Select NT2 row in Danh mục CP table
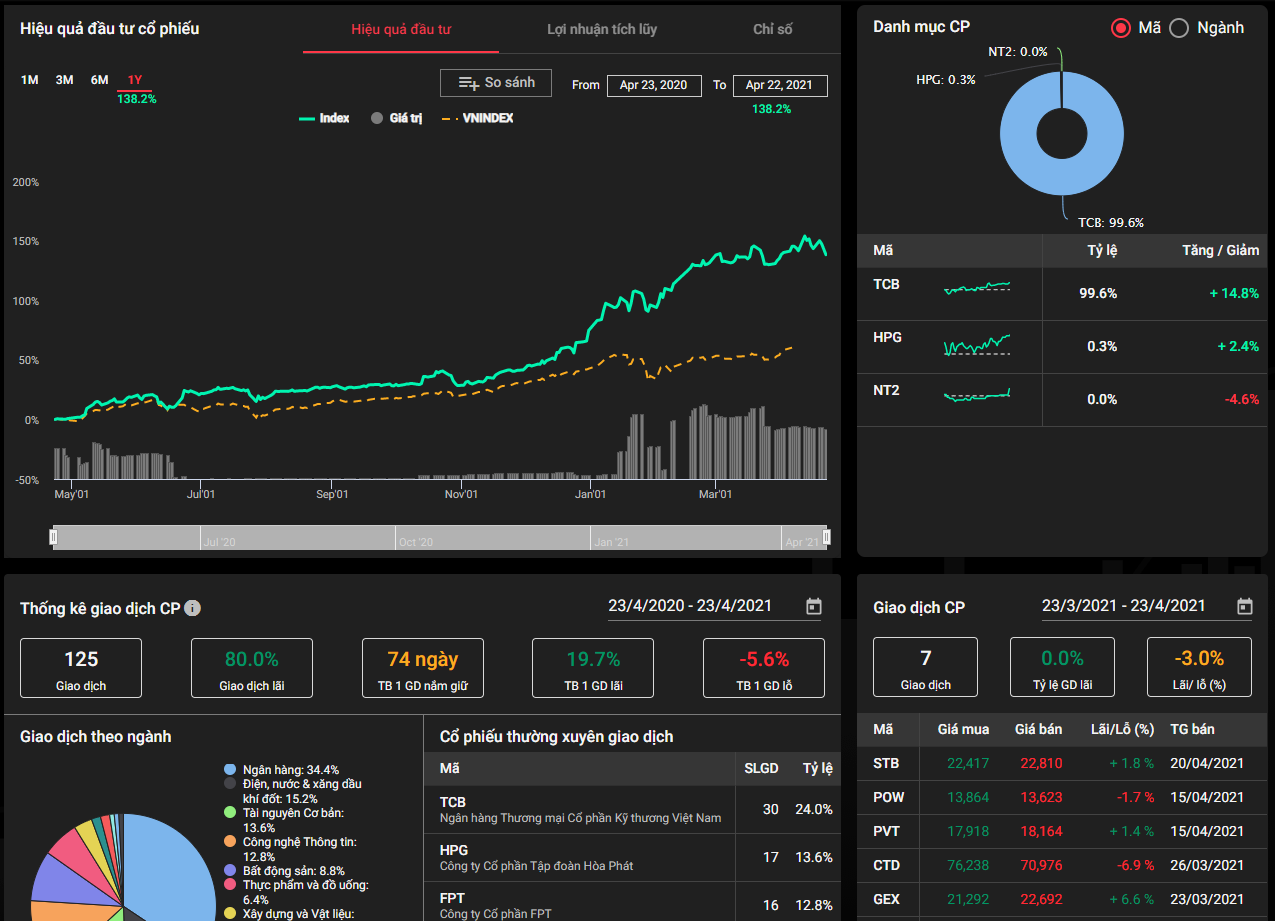1275x921 pixels. 1062,400
